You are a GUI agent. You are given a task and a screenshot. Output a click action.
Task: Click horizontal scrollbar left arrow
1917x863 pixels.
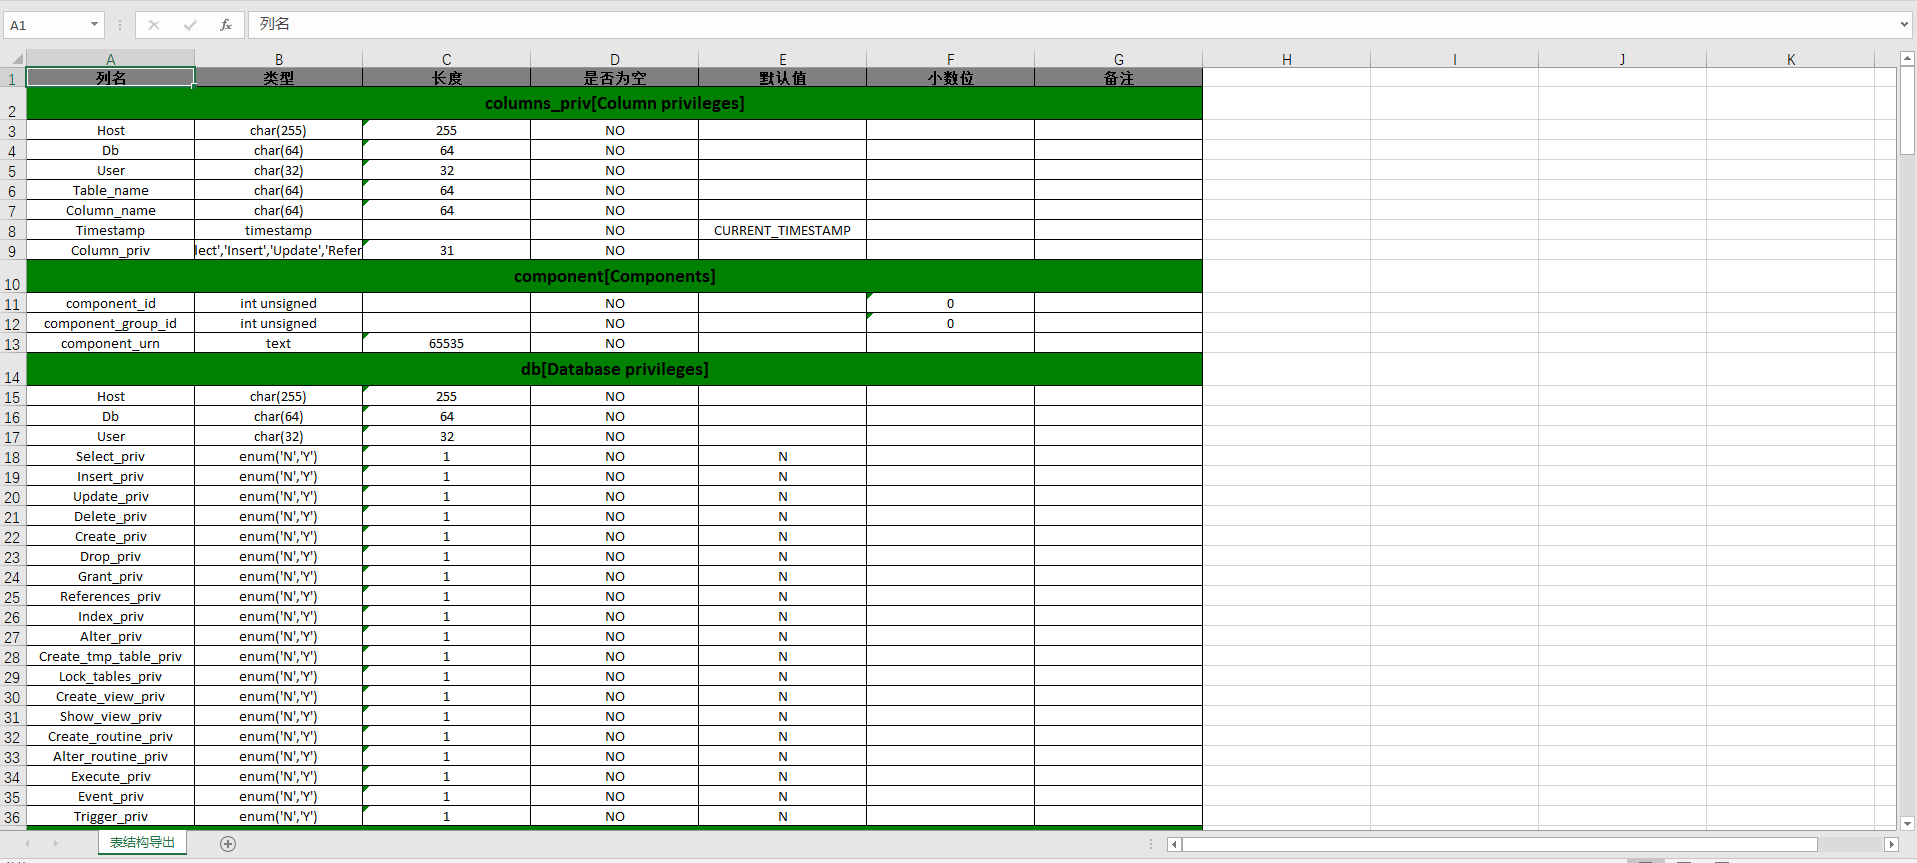pos(1175,845)
